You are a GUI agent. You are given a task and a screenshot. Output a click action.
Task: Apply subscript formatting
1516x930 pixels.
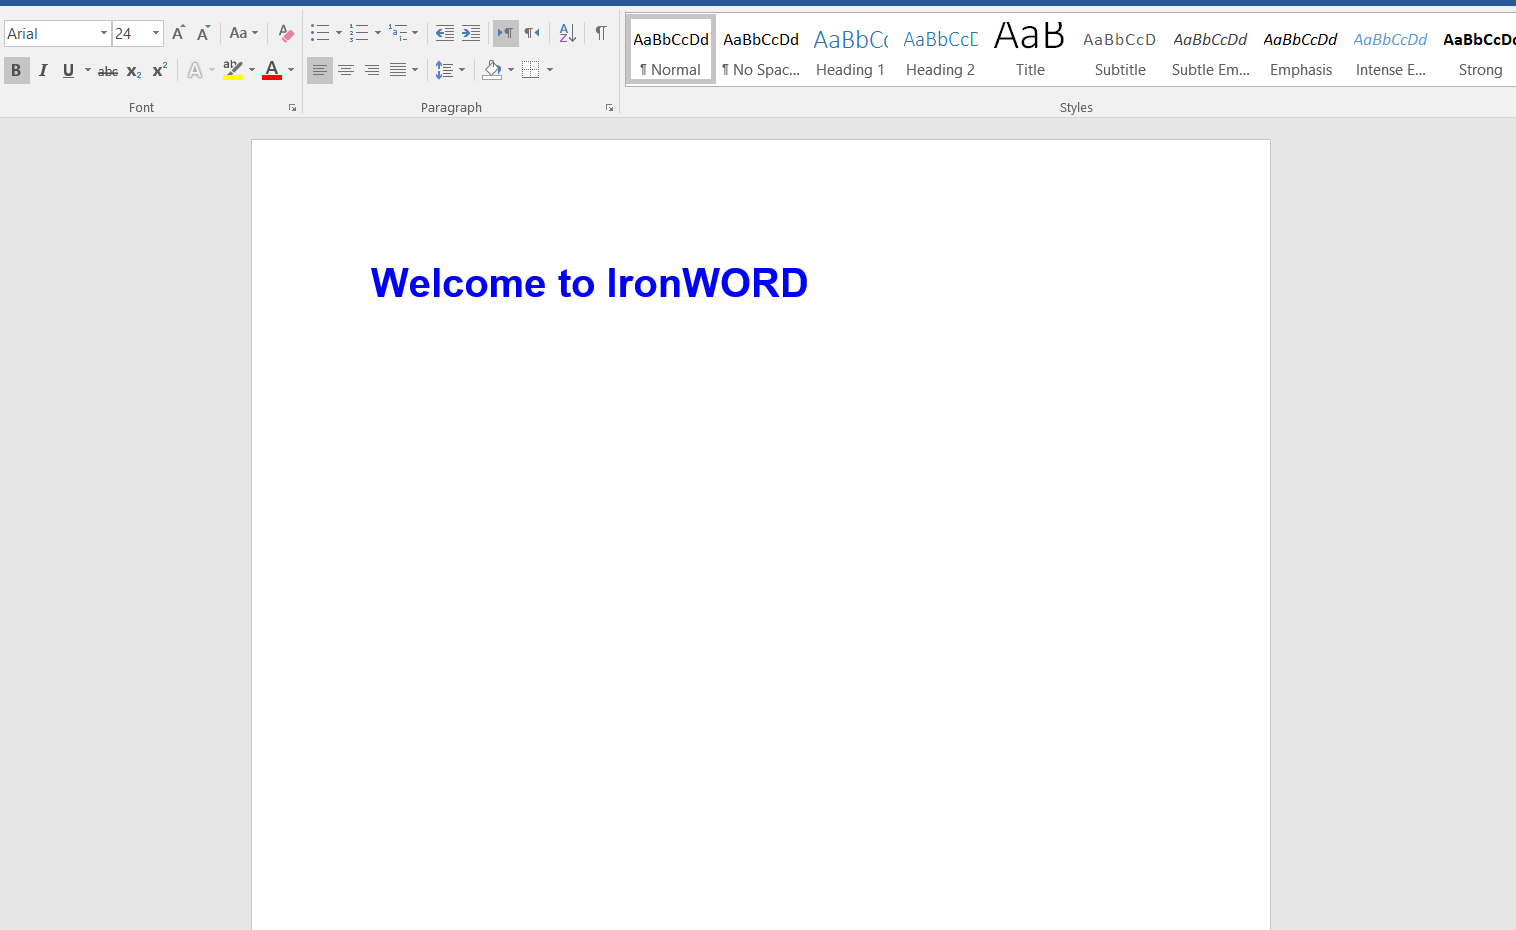pos(134,70)
